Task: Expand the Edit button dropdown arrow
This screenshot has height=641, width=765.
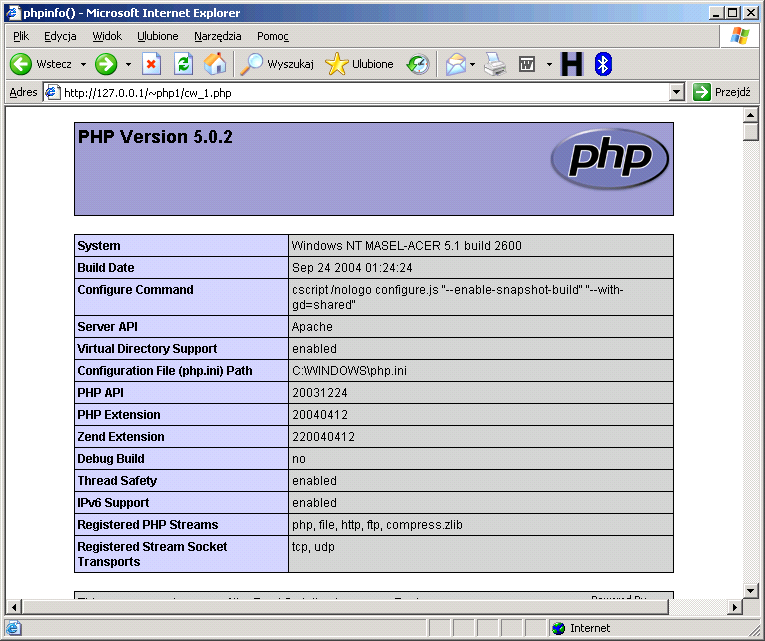Action: [x=549, y=64]
